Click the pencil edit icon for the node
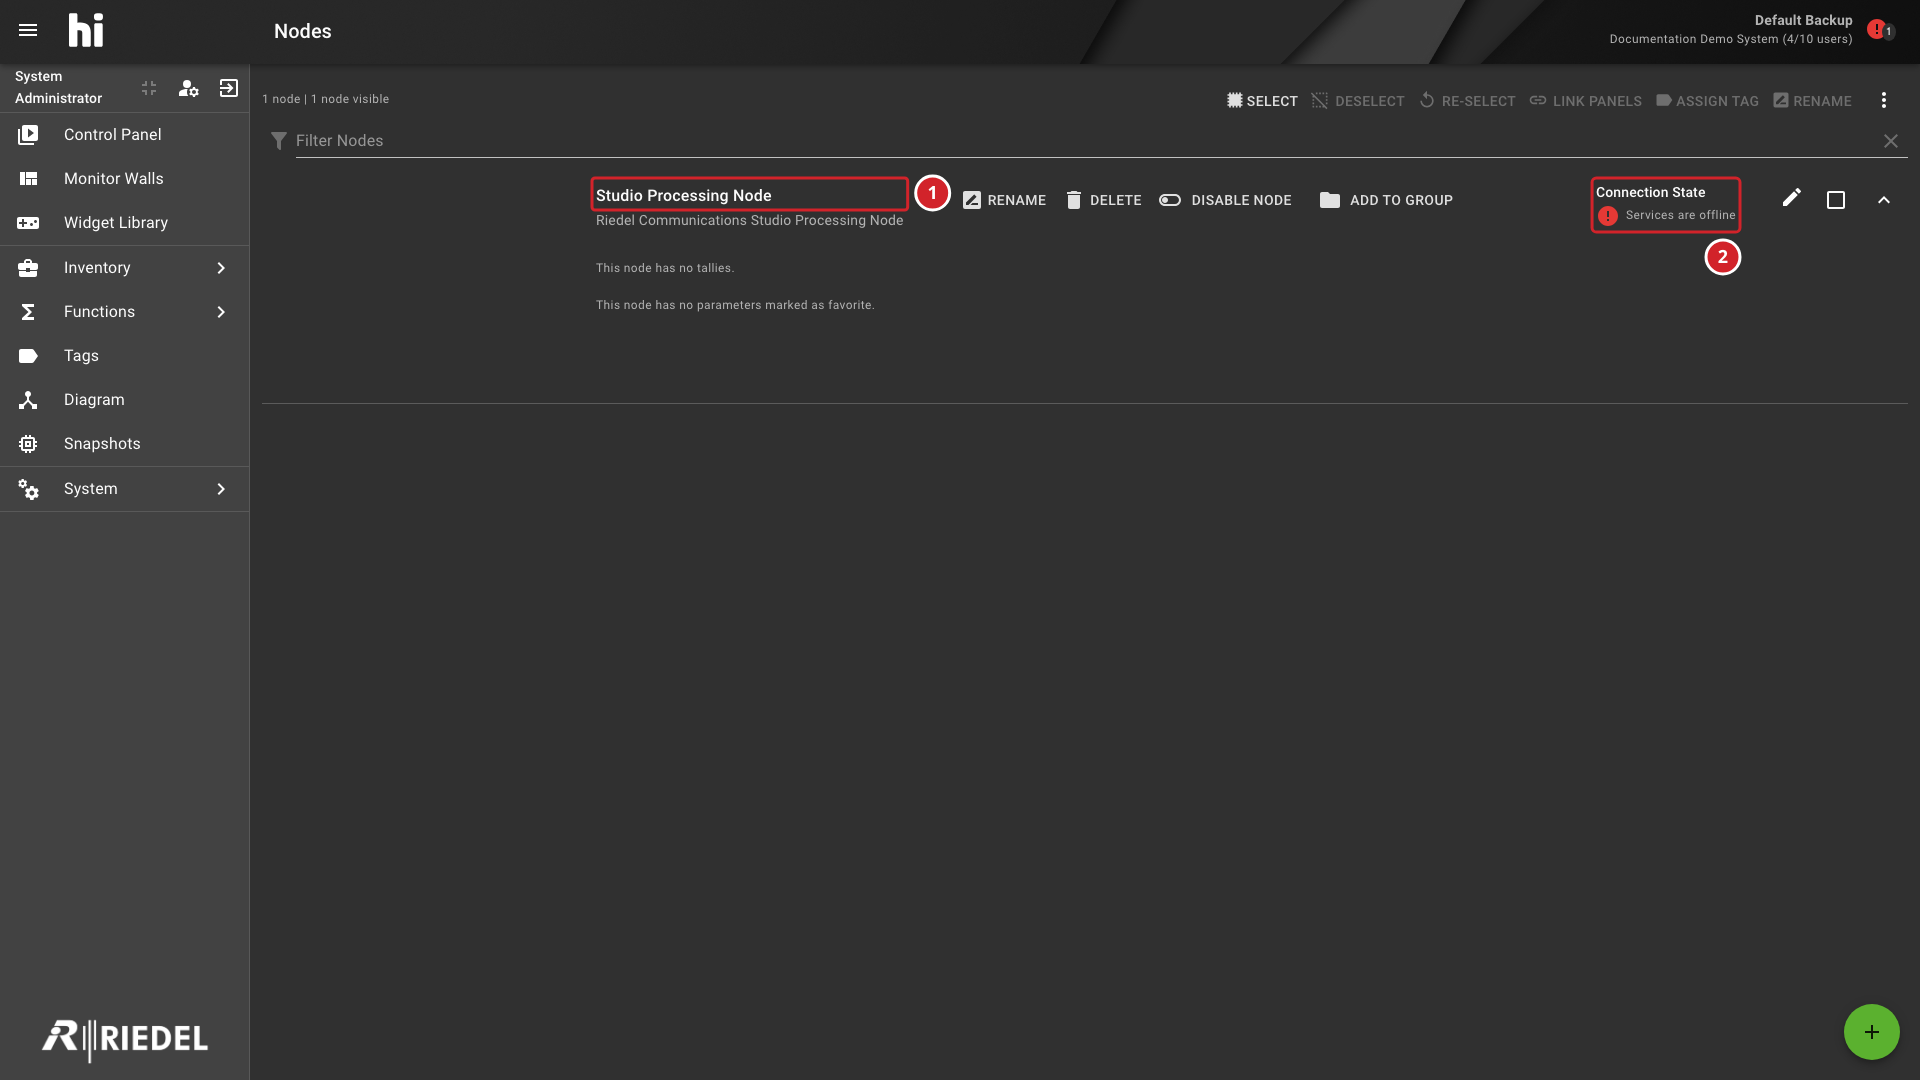This screenshot has height=1080, width=1920. (x=1791, y=198)
